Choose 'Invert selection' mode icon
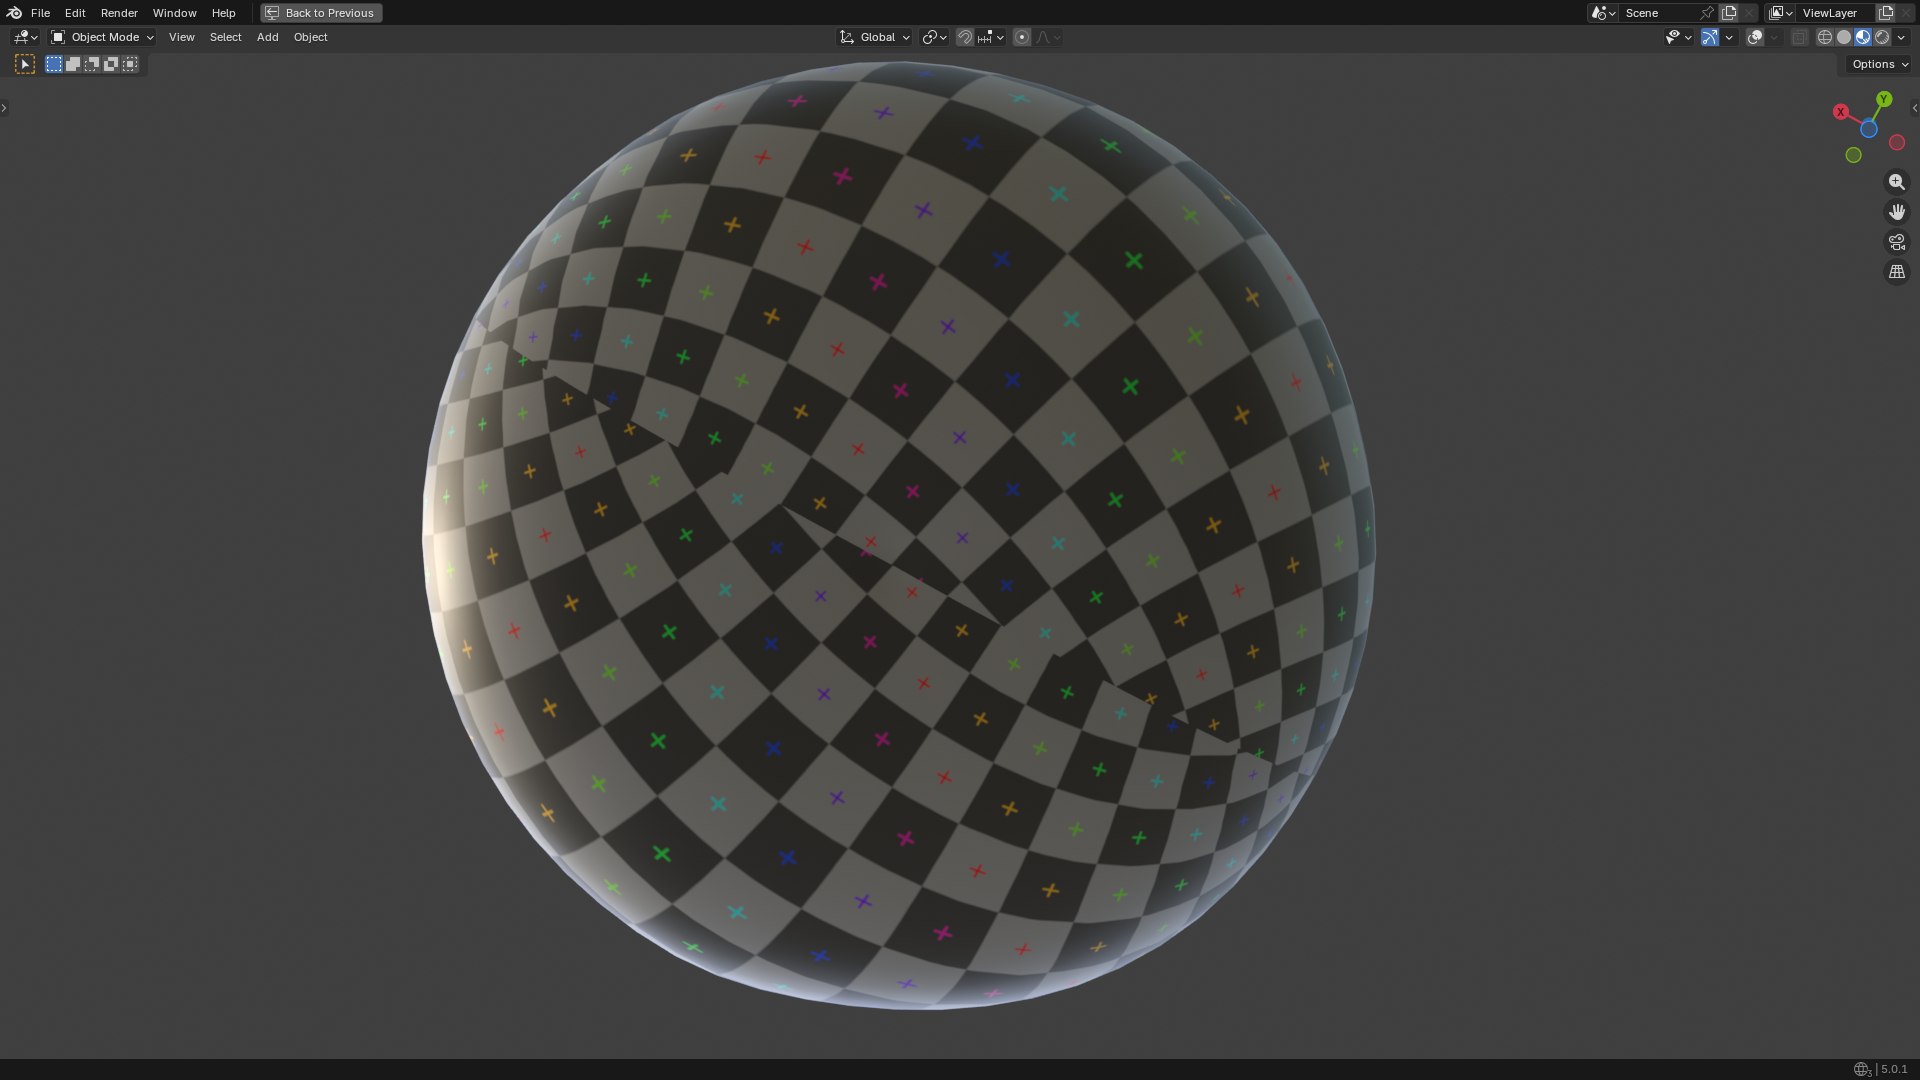The image size is (1920, 1080). pos(111,64)
